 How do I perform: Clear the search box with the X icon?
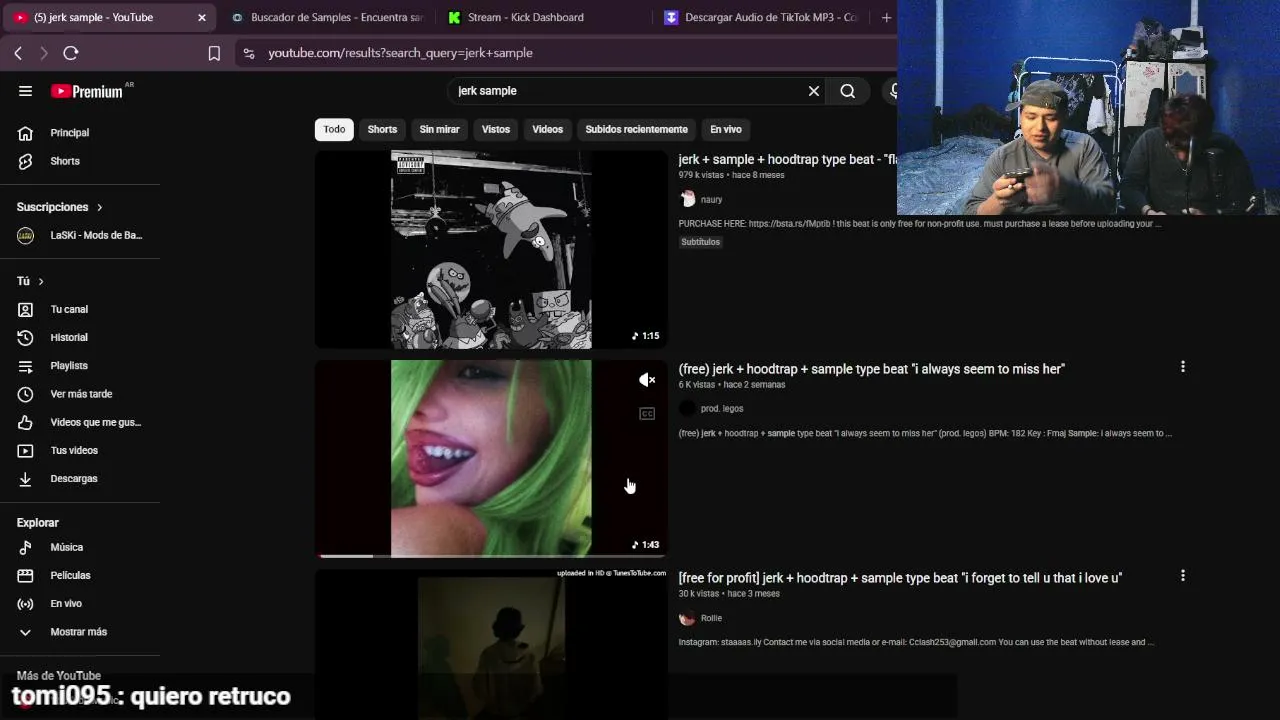814,91
